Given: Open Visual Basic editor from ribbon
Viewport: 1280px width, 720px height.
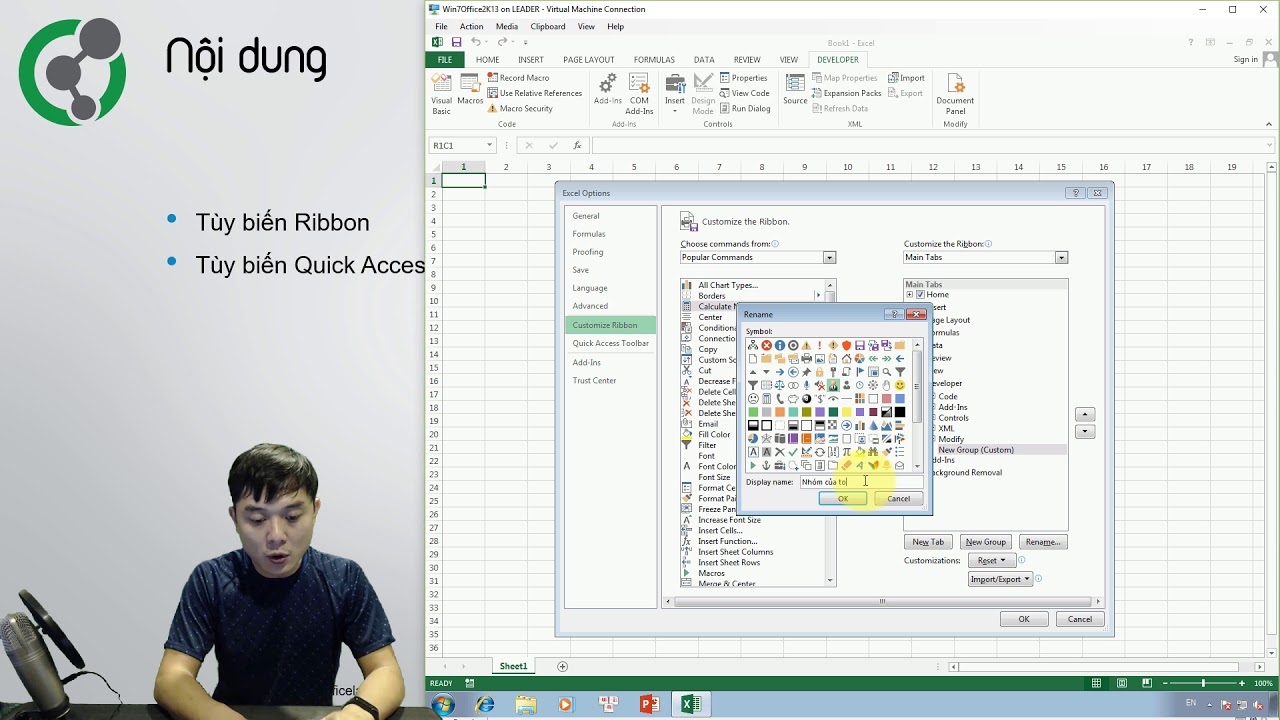Looking at the screenshot, I should click(441, 93).
